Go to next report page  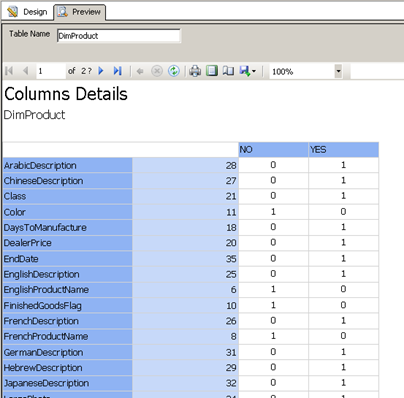coord(101,71)
